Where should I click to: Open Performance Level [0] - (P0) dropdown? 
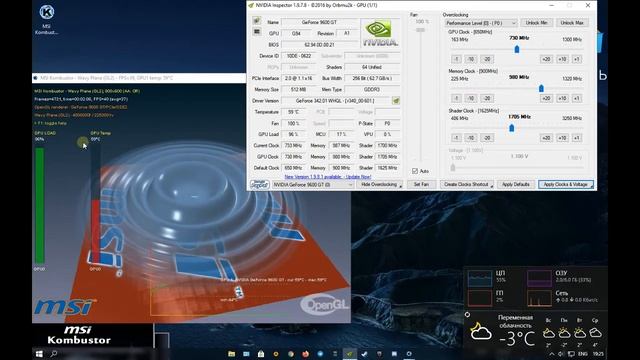pyautogui.click(x=481, y=23)
